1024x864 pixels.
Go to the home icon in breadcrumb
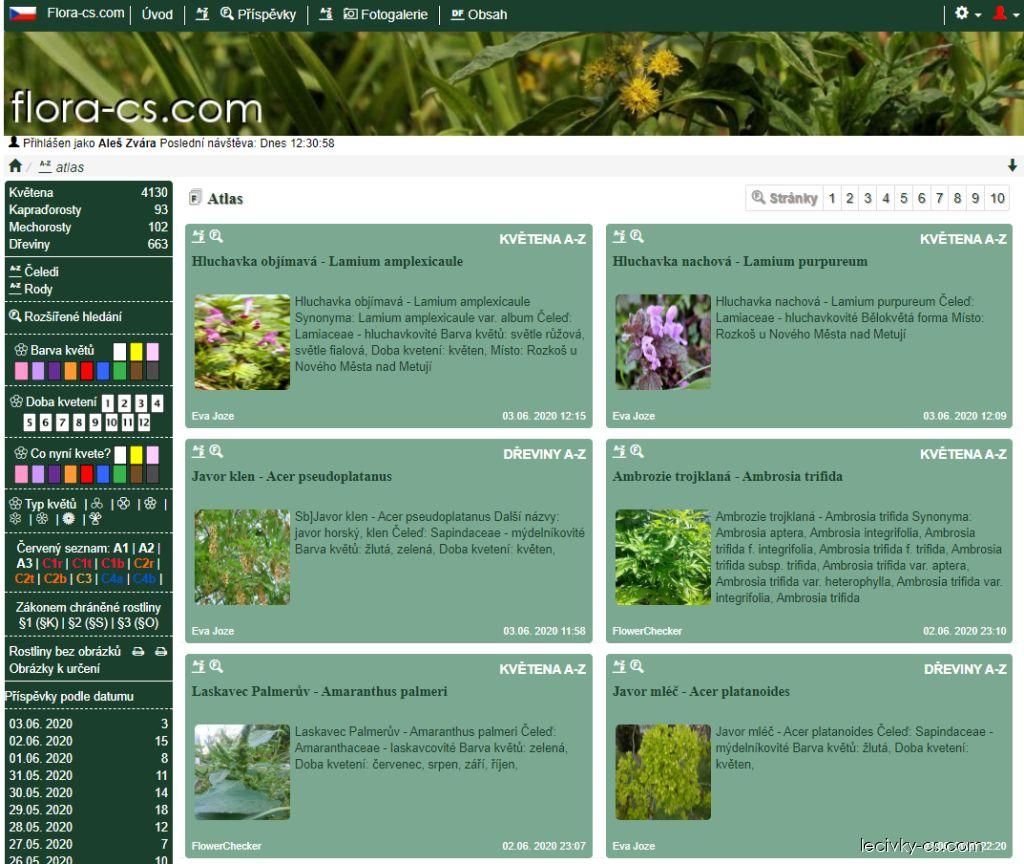pos(15,166)
